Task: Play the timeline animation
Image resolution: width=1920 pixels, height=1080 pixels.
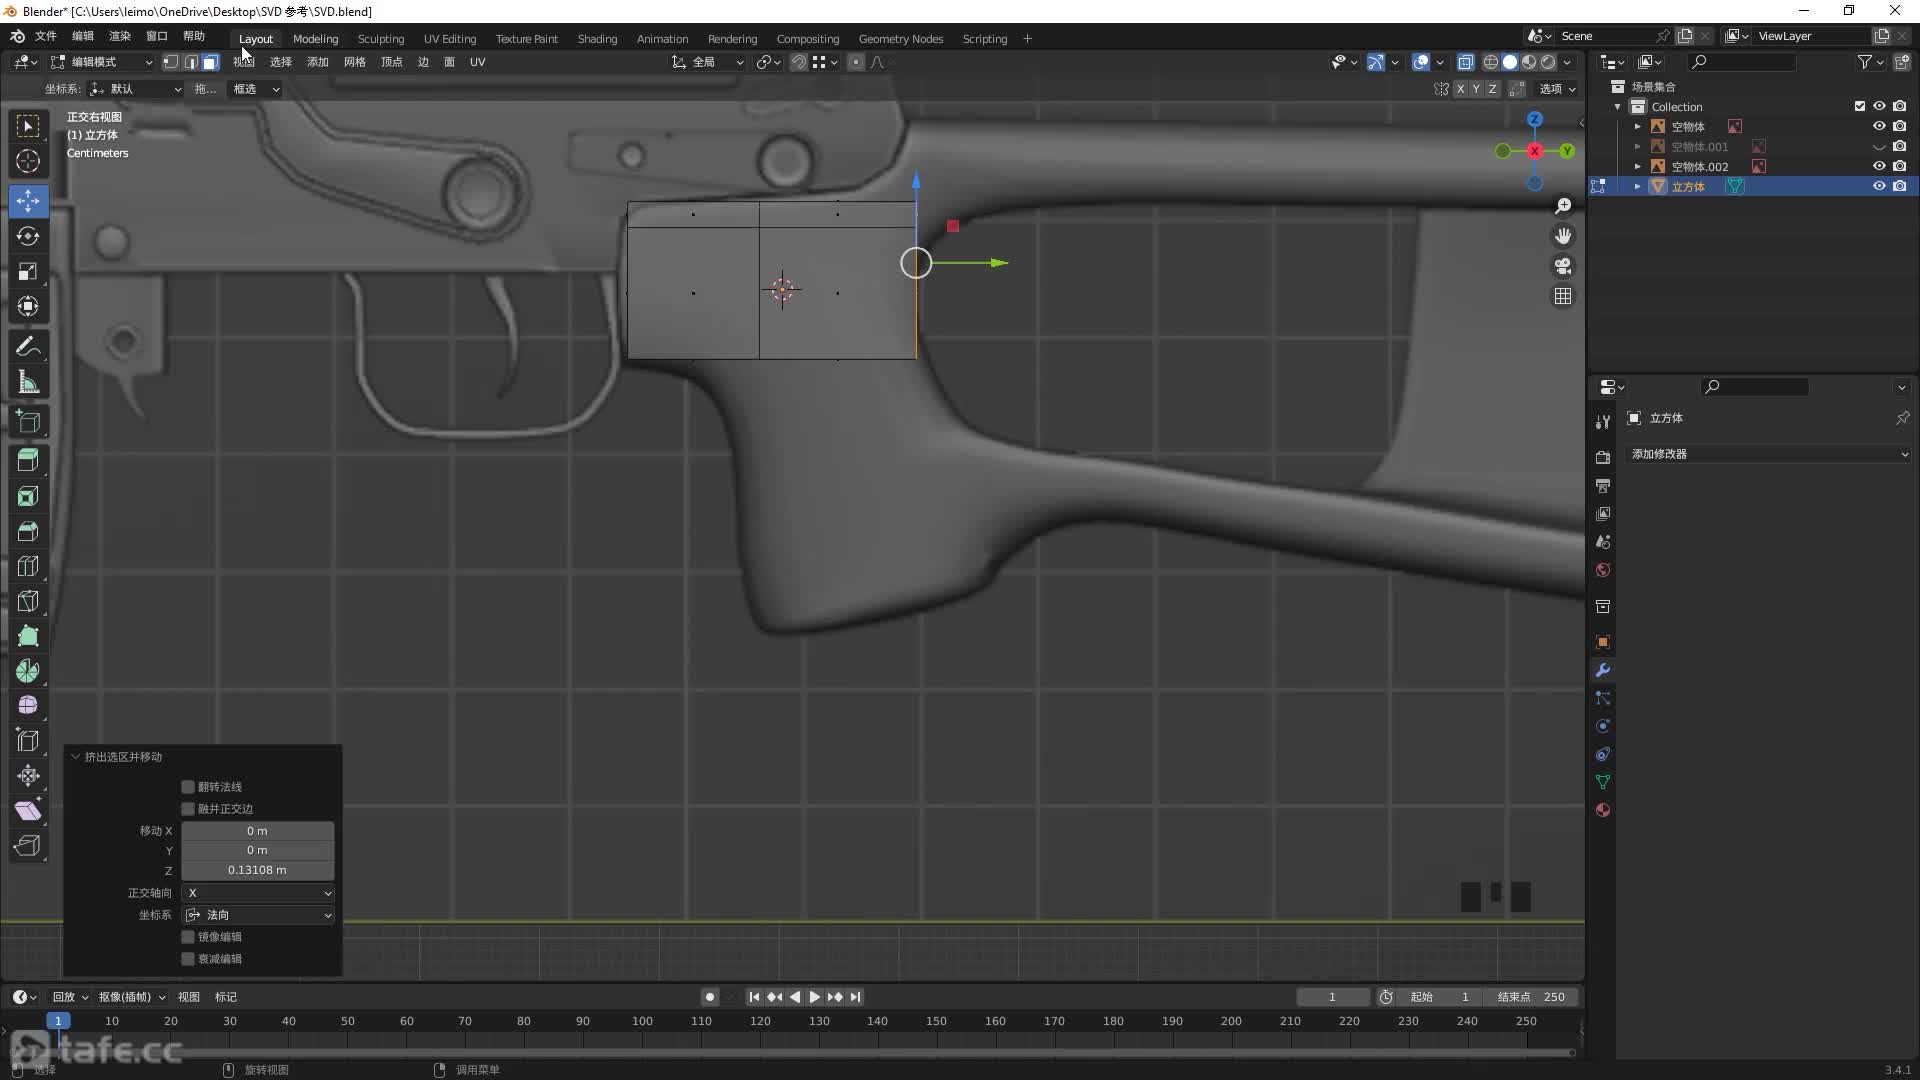Action: click(814, 997)
